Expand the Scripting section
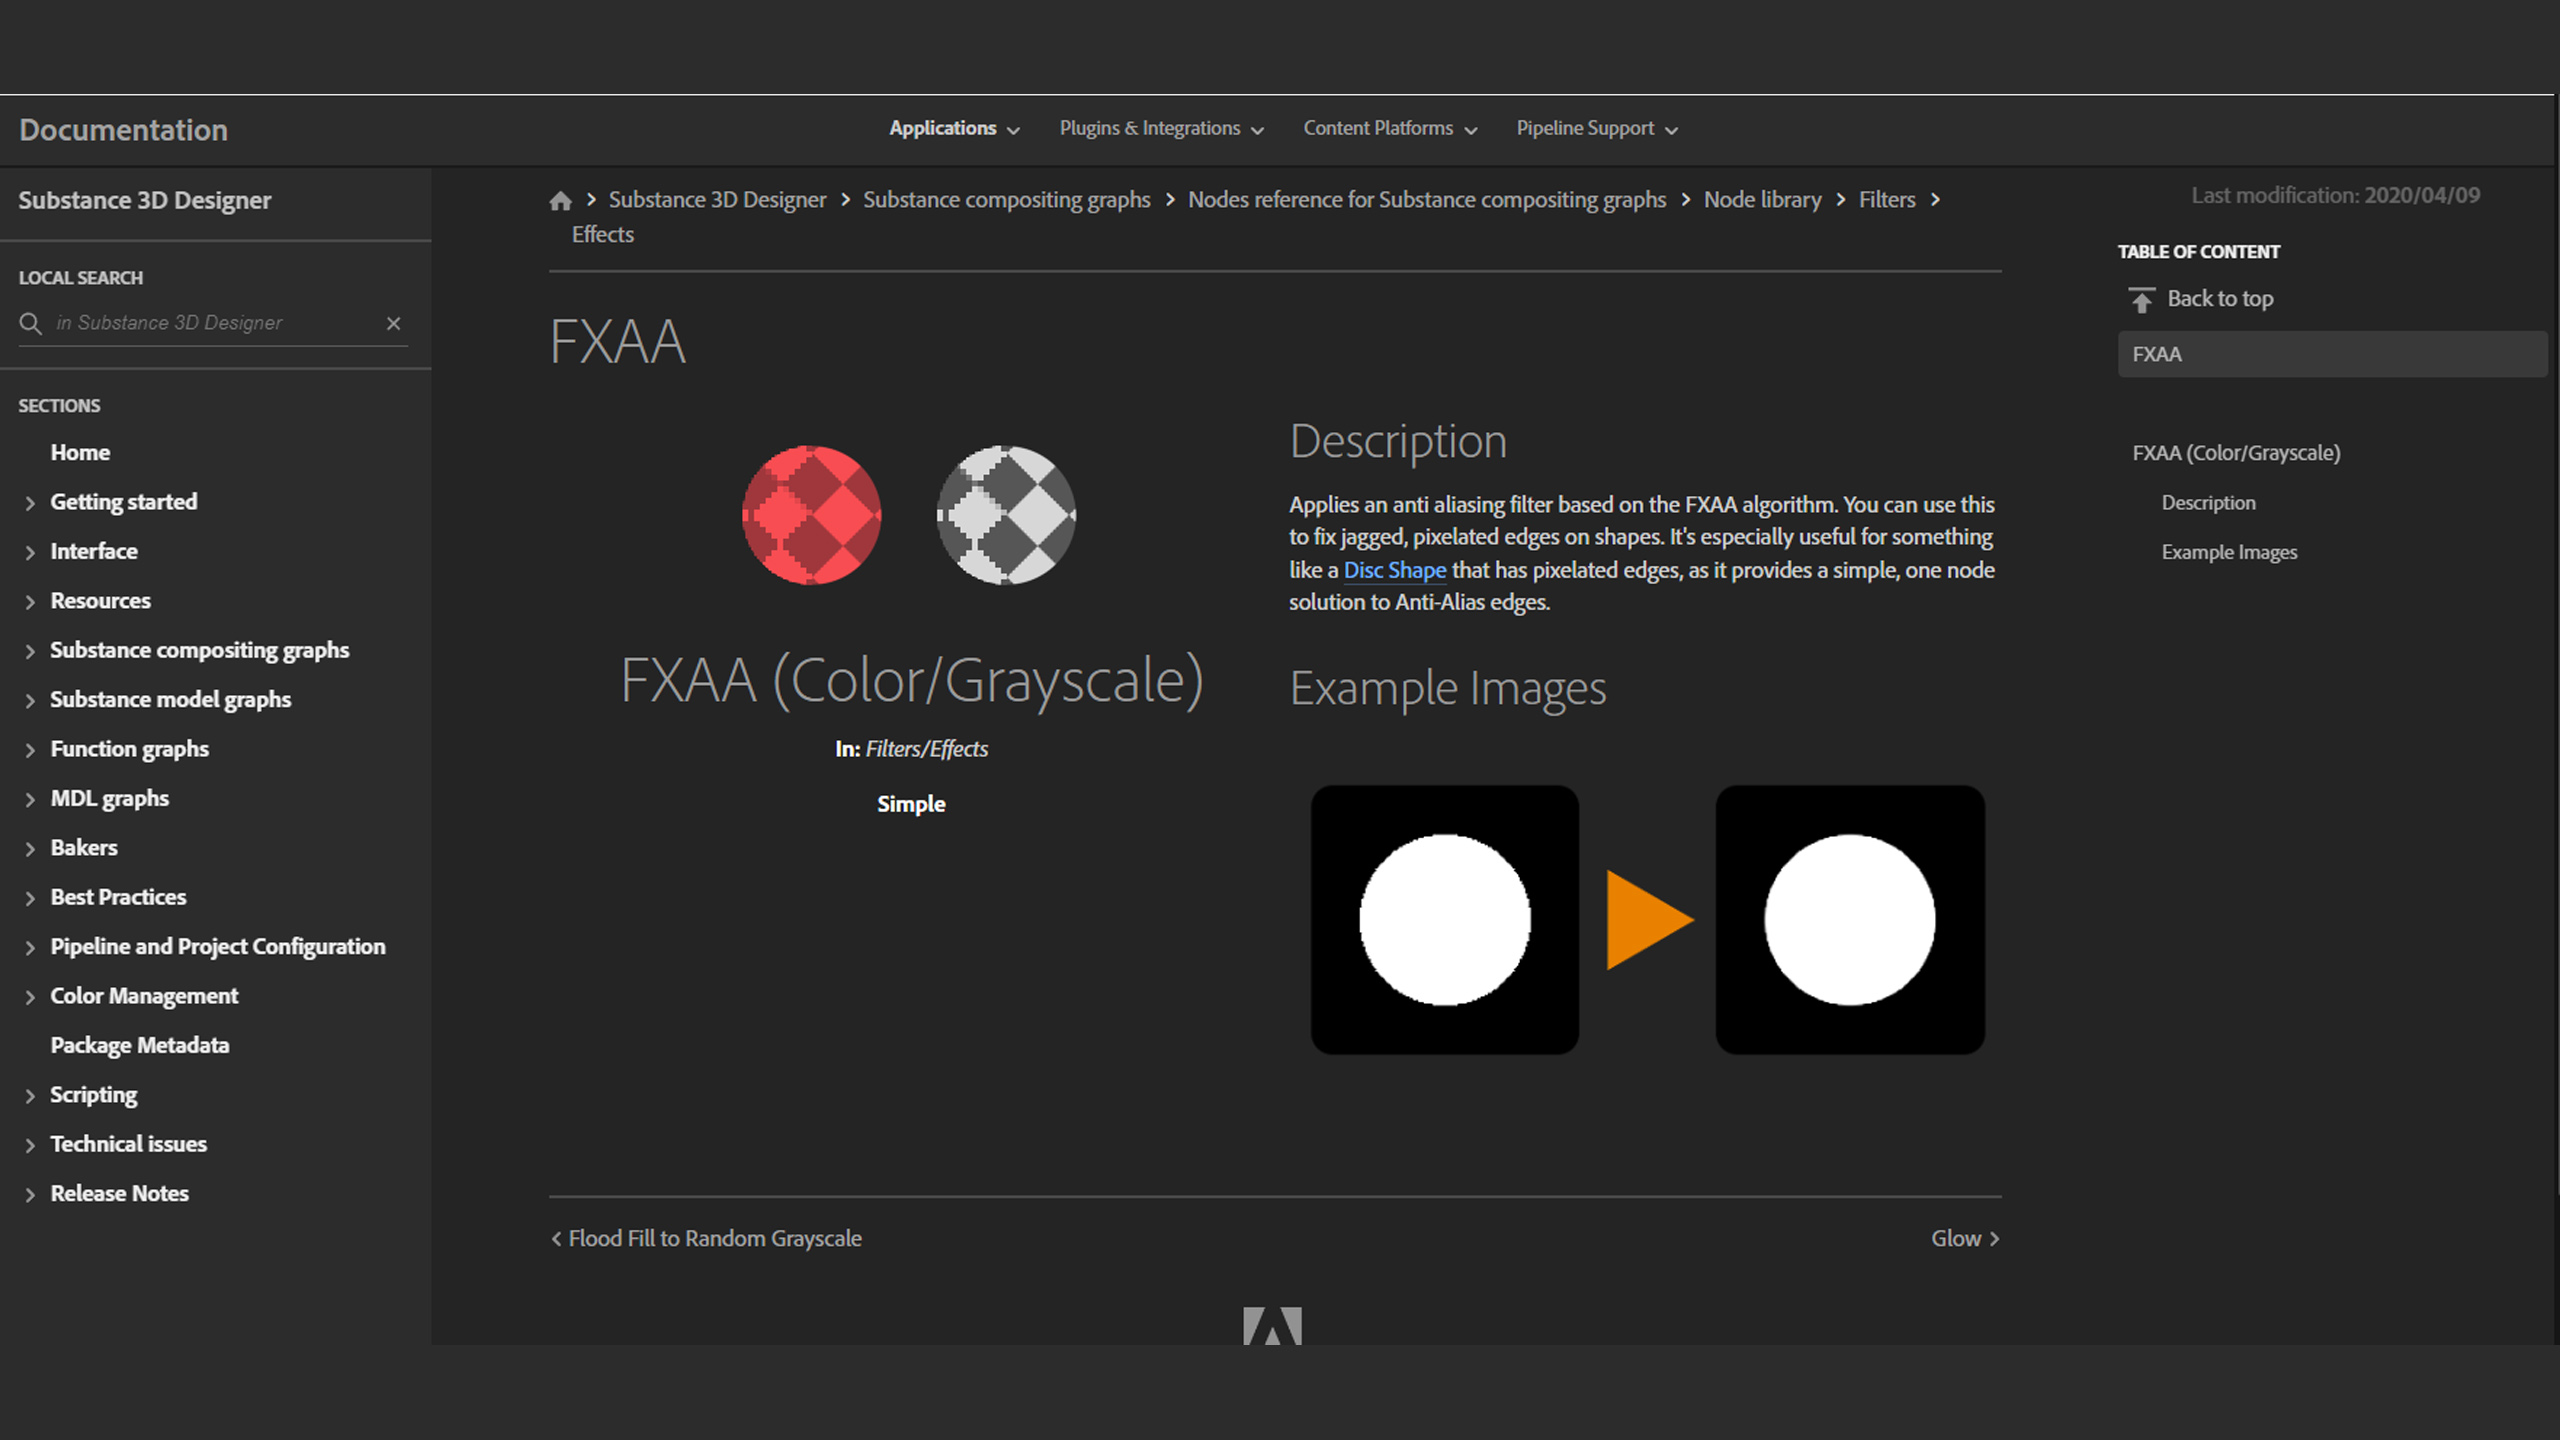 [x=30, y=1096]
